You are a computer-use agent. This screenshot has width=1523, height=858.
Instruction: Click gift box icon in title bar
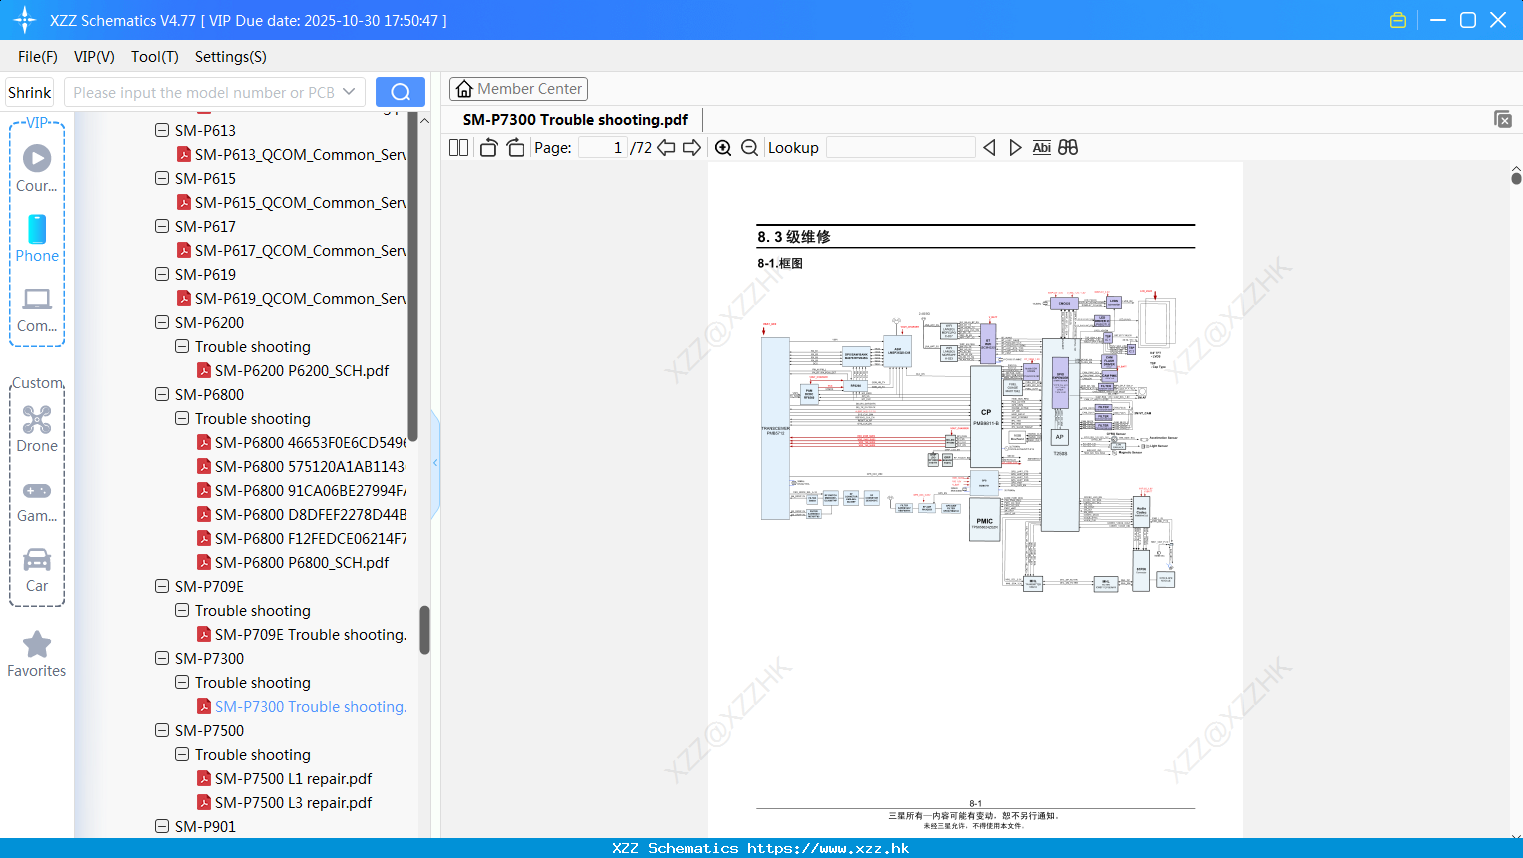[x=1398, y=20]
